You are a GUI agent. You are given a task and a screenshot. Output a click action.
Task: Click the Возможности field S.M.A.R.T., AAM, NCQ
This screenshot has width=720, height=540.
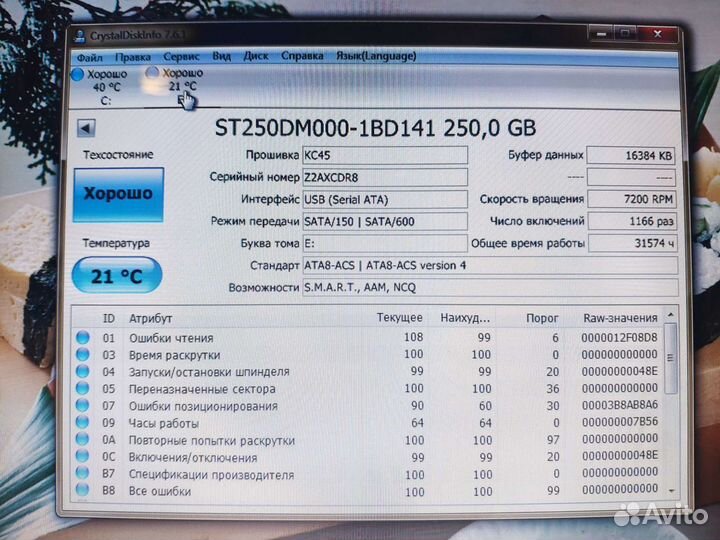point(490,287)
